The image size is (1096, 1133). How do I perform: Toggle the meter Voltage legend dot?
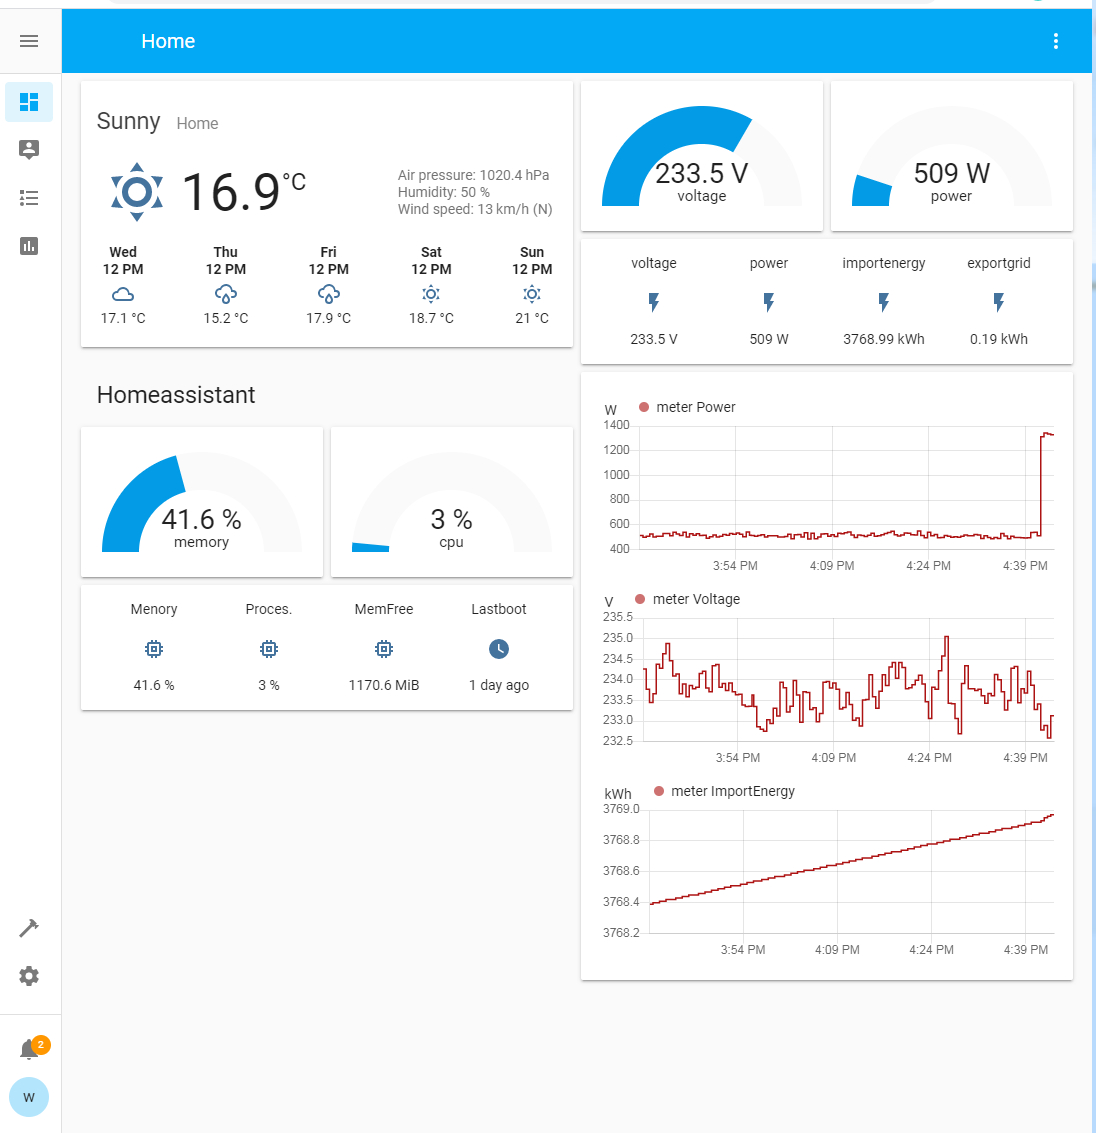pos(641,599)
